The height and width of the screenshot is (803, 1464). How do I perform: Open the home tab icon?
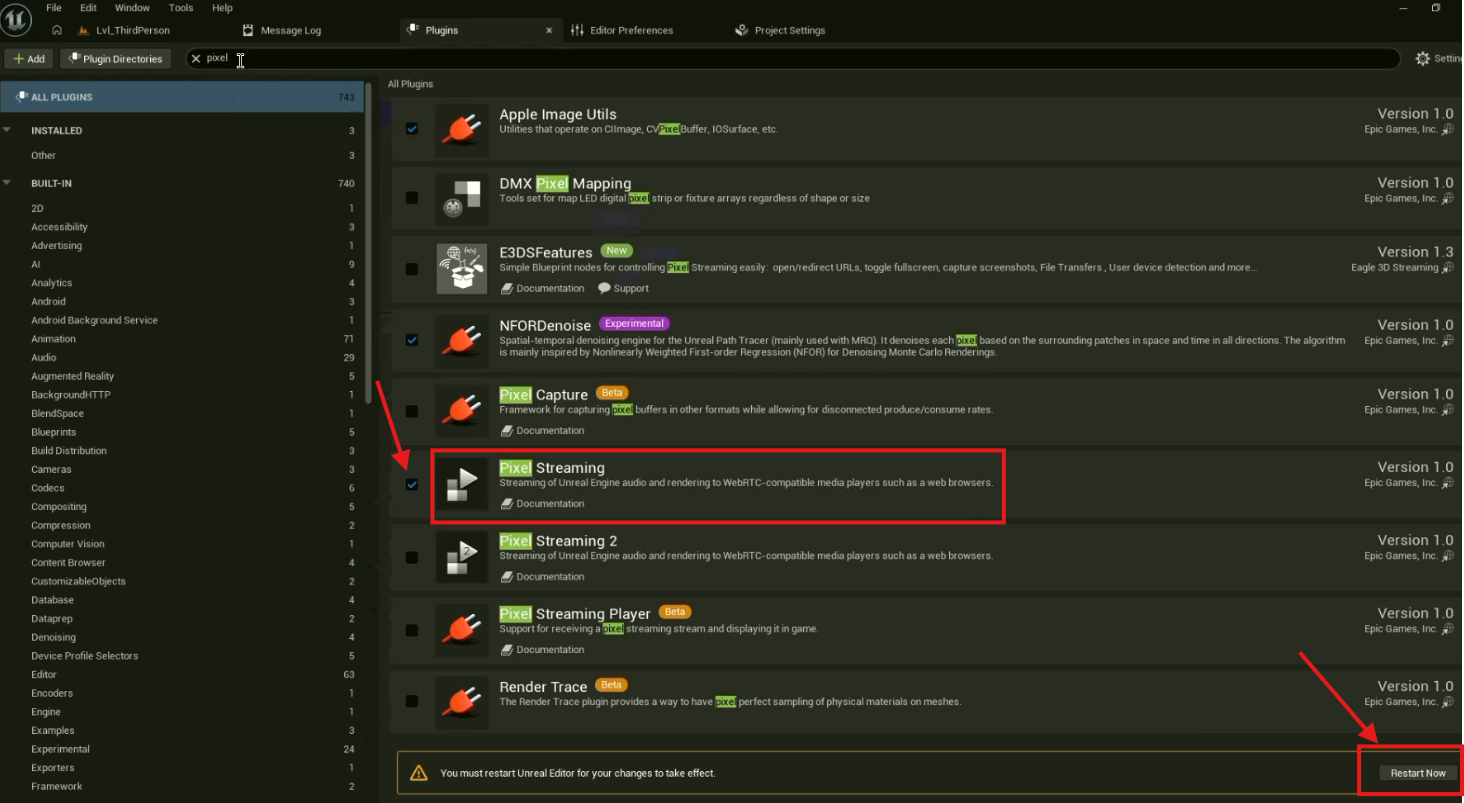point(57,30)
